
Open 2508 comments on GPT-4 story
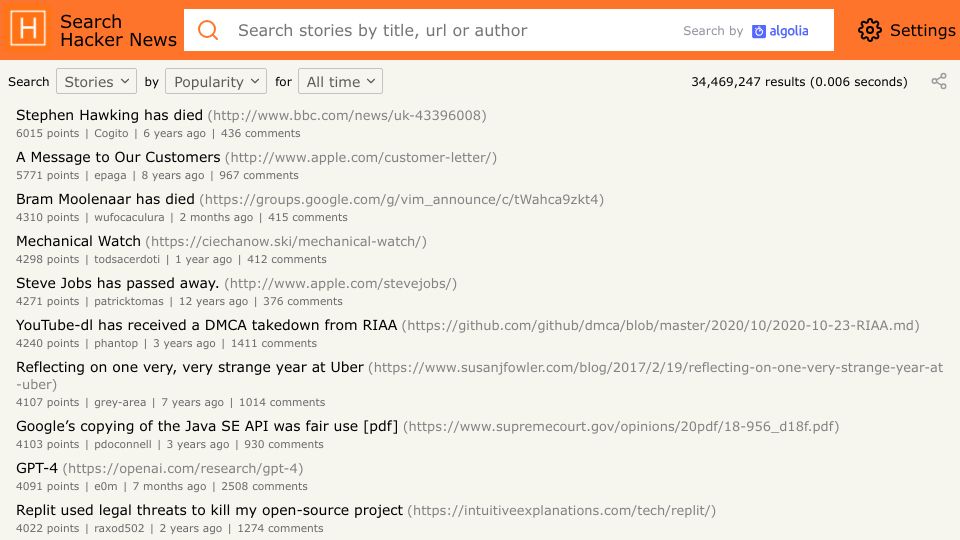264,487
